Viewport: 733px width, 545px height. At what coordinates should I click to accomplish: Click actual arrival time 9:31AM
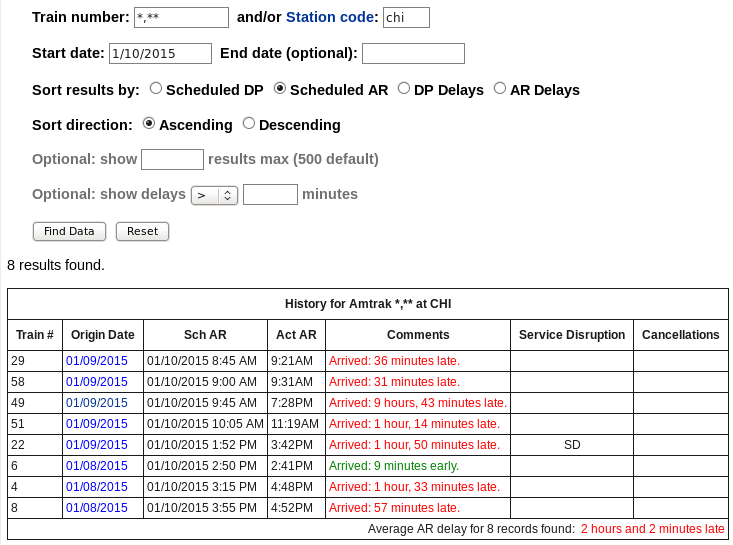[x=292, y=382]
